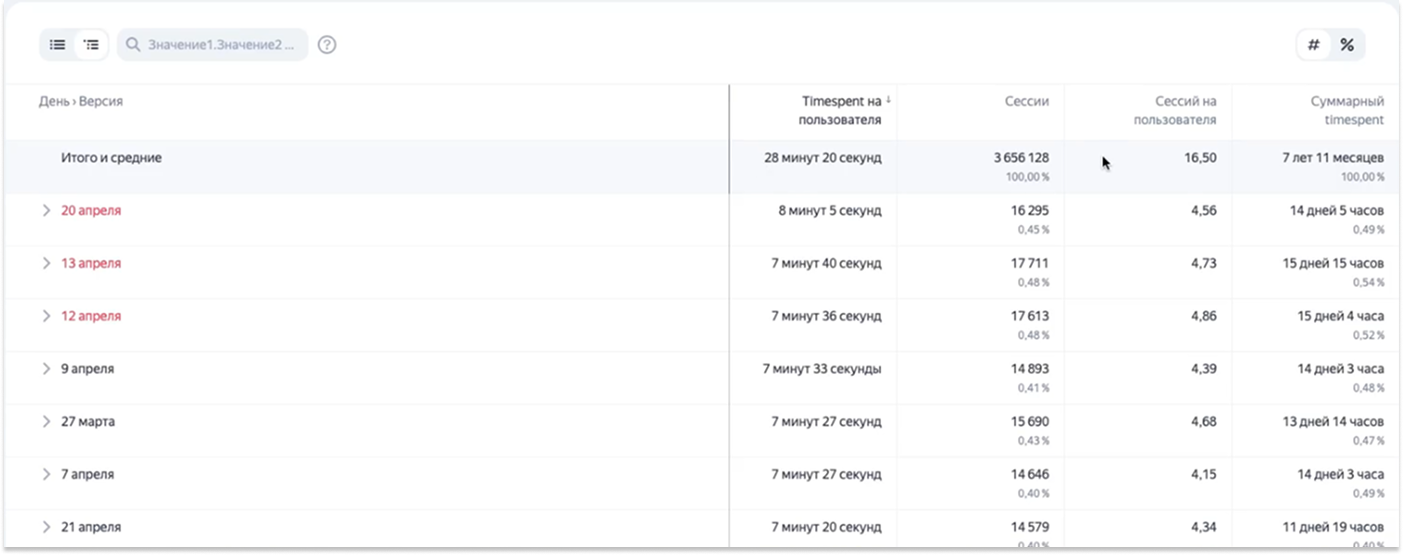Sort by Суммарный timespent column
The image size is (1403, 555).
pyautogui.click(x=1347, y=110)
